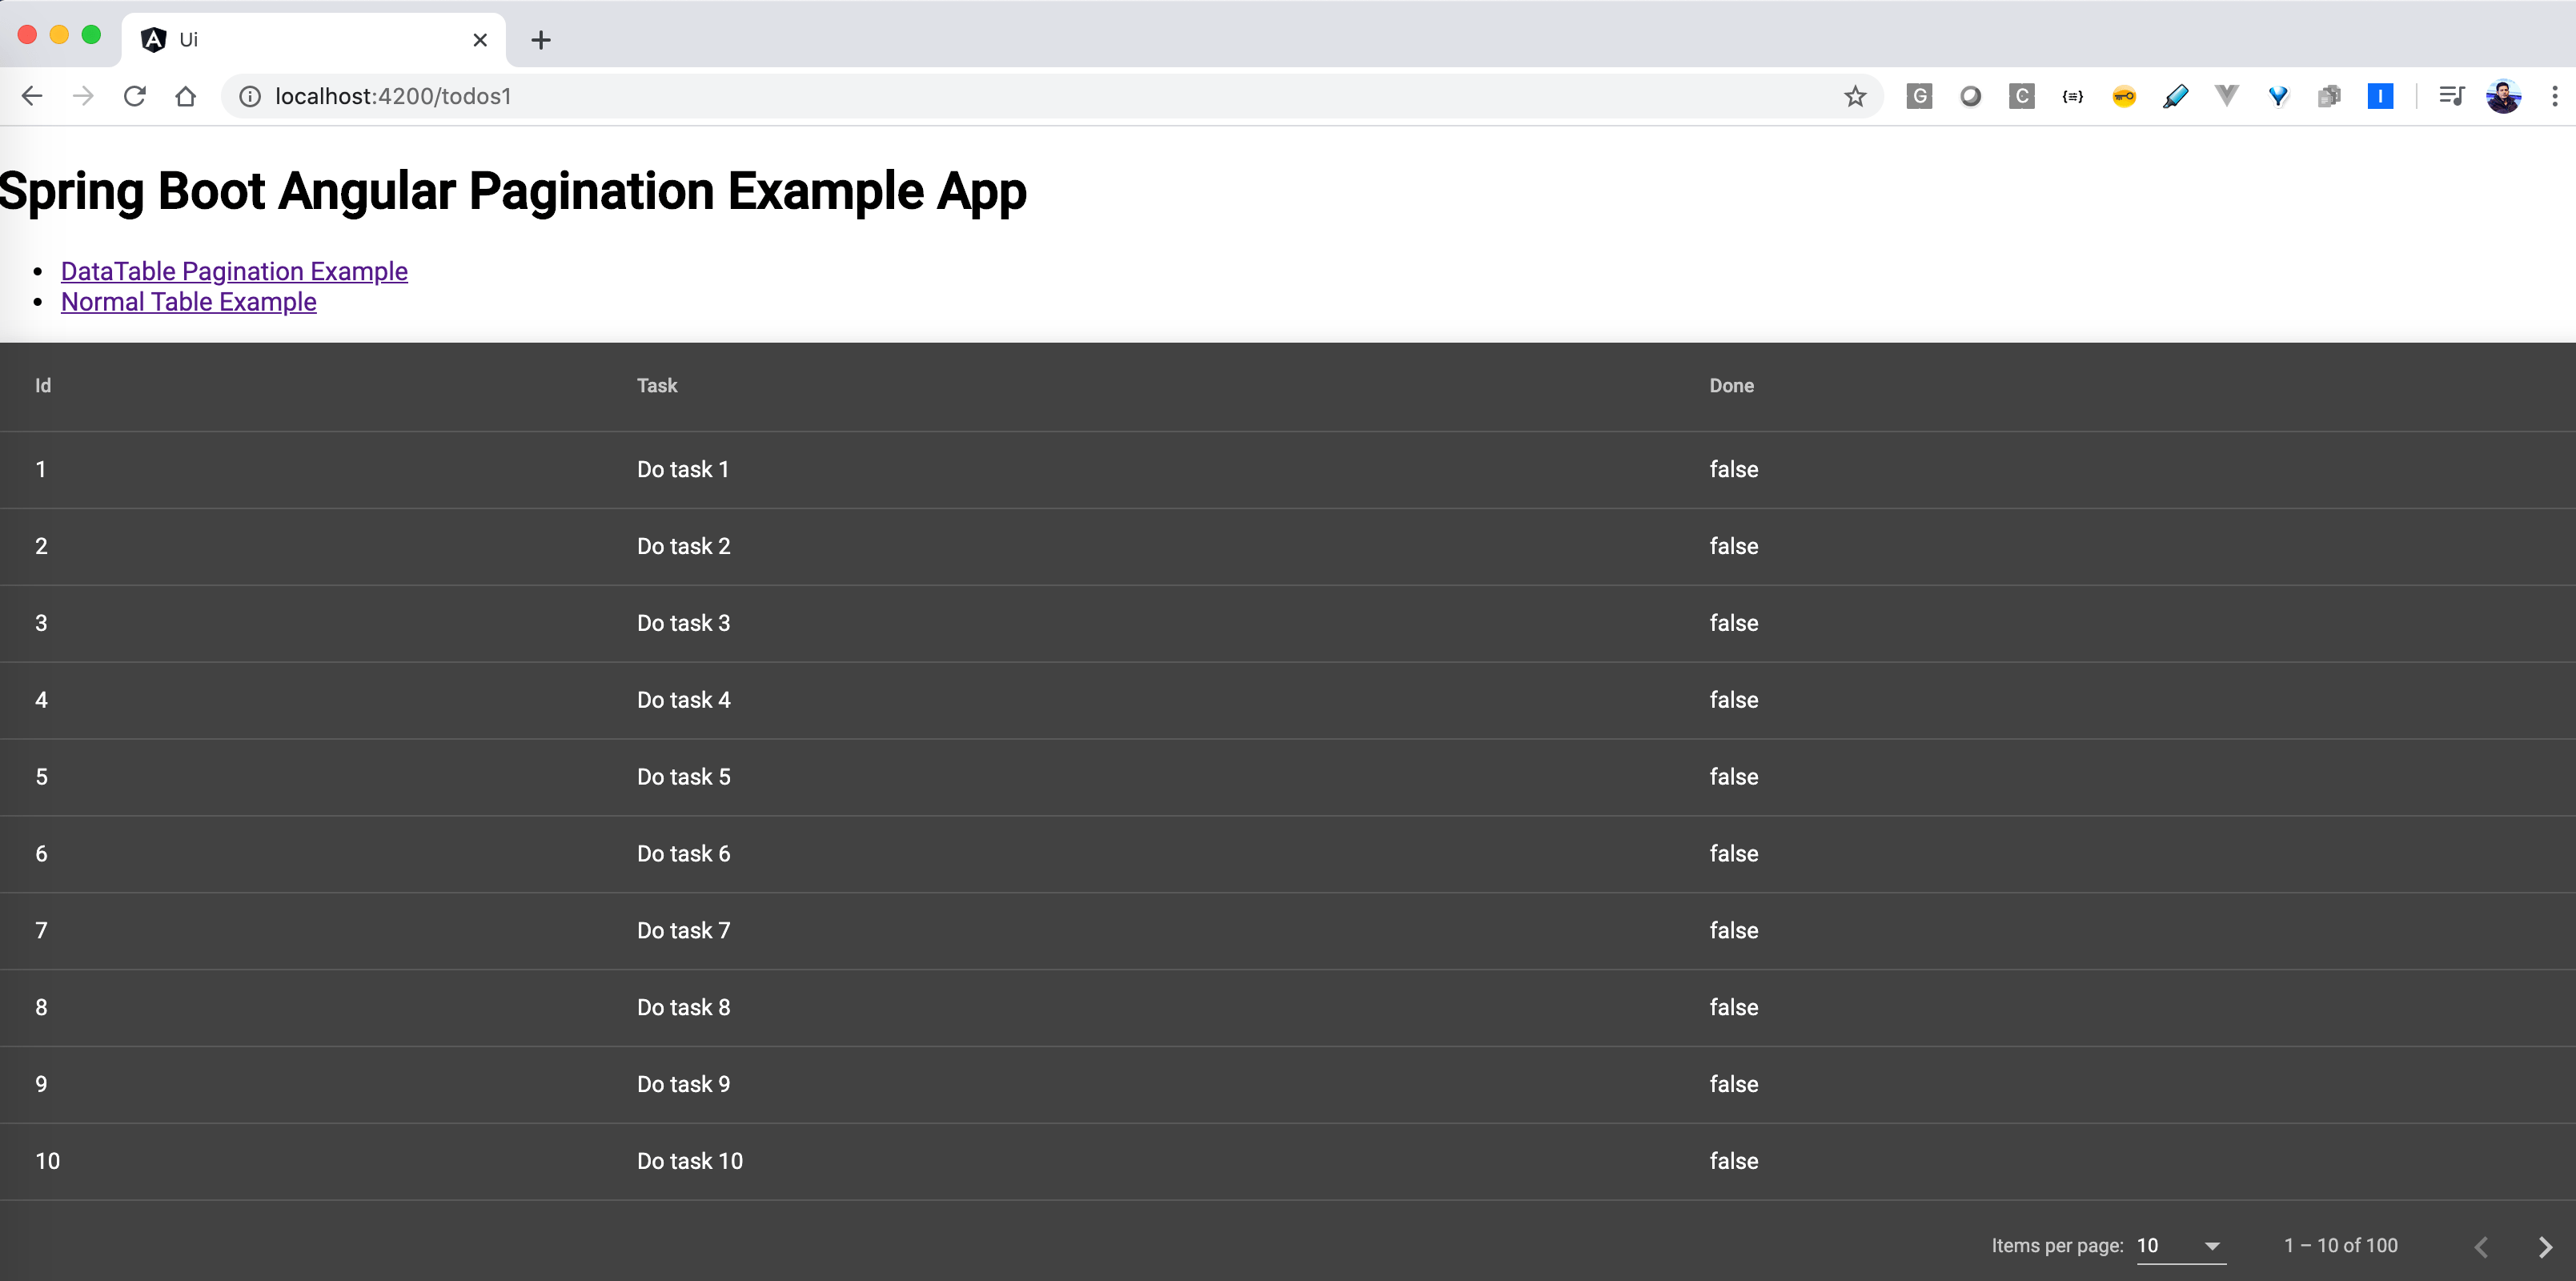The height and width of the screenshot is (1281, 2576).
Task: Open the JSON formatter extension
Action: [2073, 96]
